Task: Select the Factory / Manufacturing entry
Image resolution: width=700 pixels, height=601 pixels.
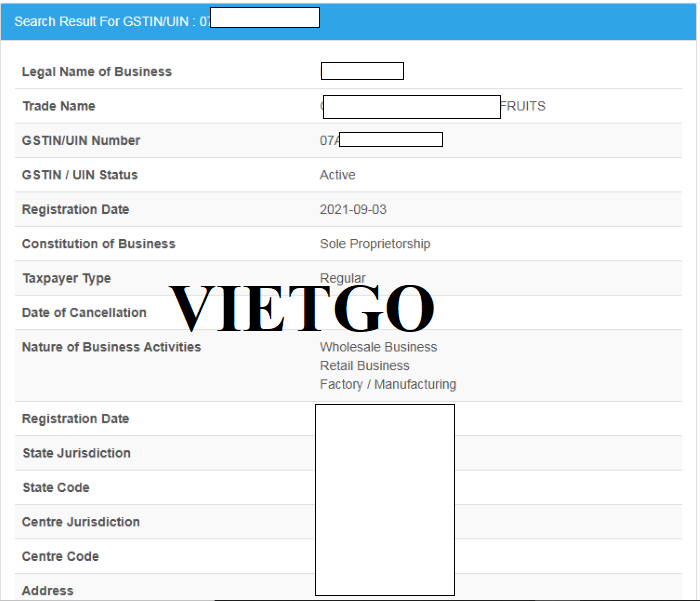Action: [388, 384]
